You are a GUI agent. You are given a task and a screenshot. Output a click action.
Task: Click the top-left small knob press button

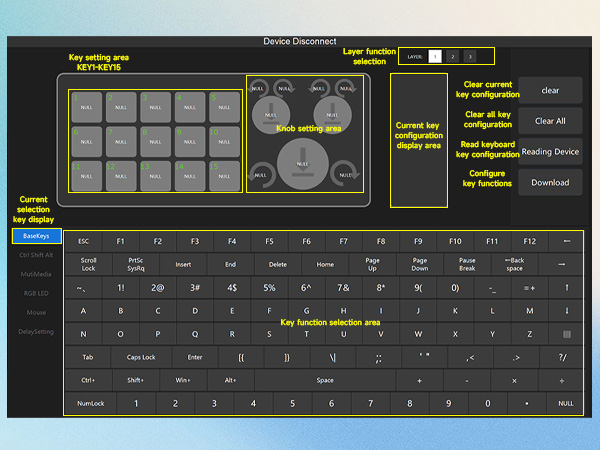(x=271, y=115)
